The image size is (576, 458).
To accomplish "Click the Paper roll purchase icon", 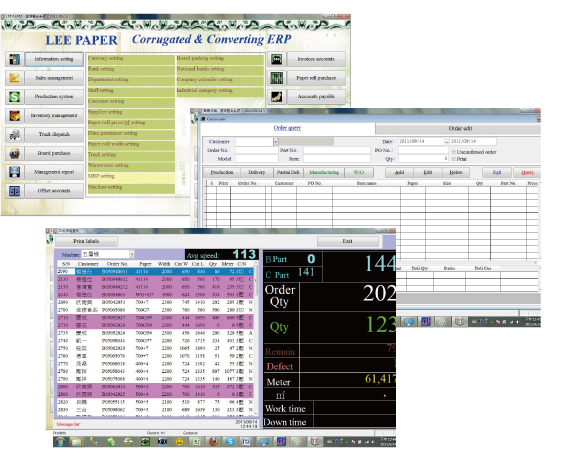I will 277,78.
